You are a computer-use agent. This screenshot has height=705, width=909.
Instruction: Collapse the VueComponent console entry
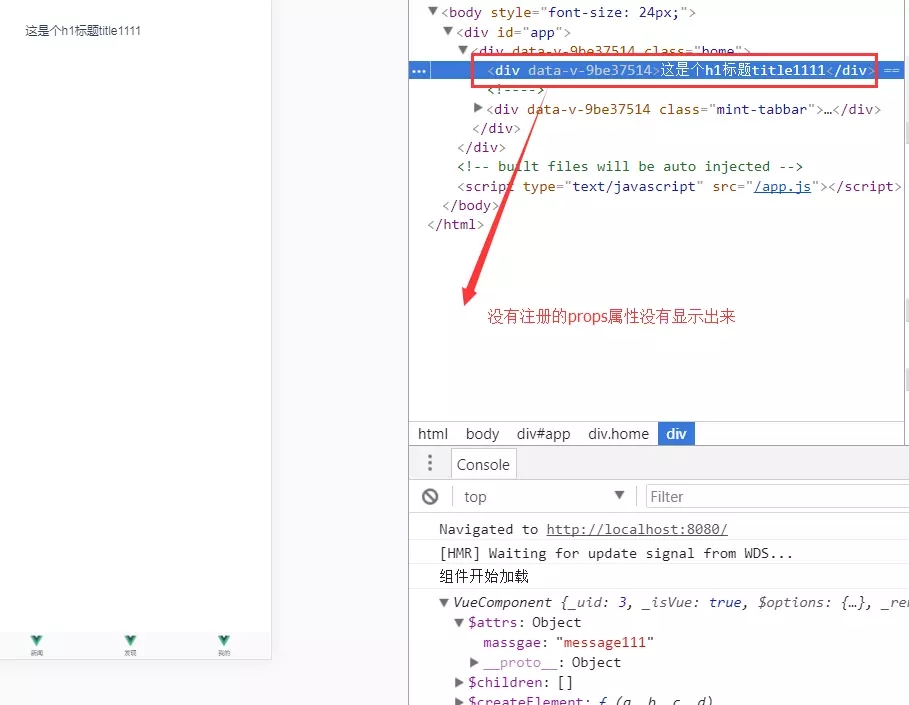443,602
